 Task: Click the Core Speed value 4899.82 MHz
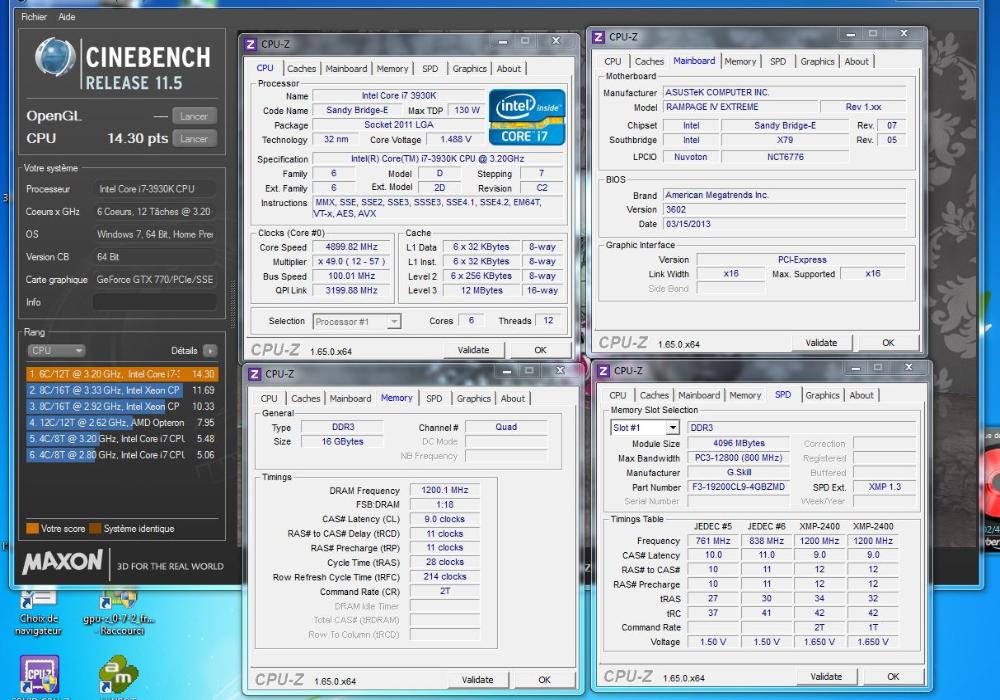(x=351, y=247)
